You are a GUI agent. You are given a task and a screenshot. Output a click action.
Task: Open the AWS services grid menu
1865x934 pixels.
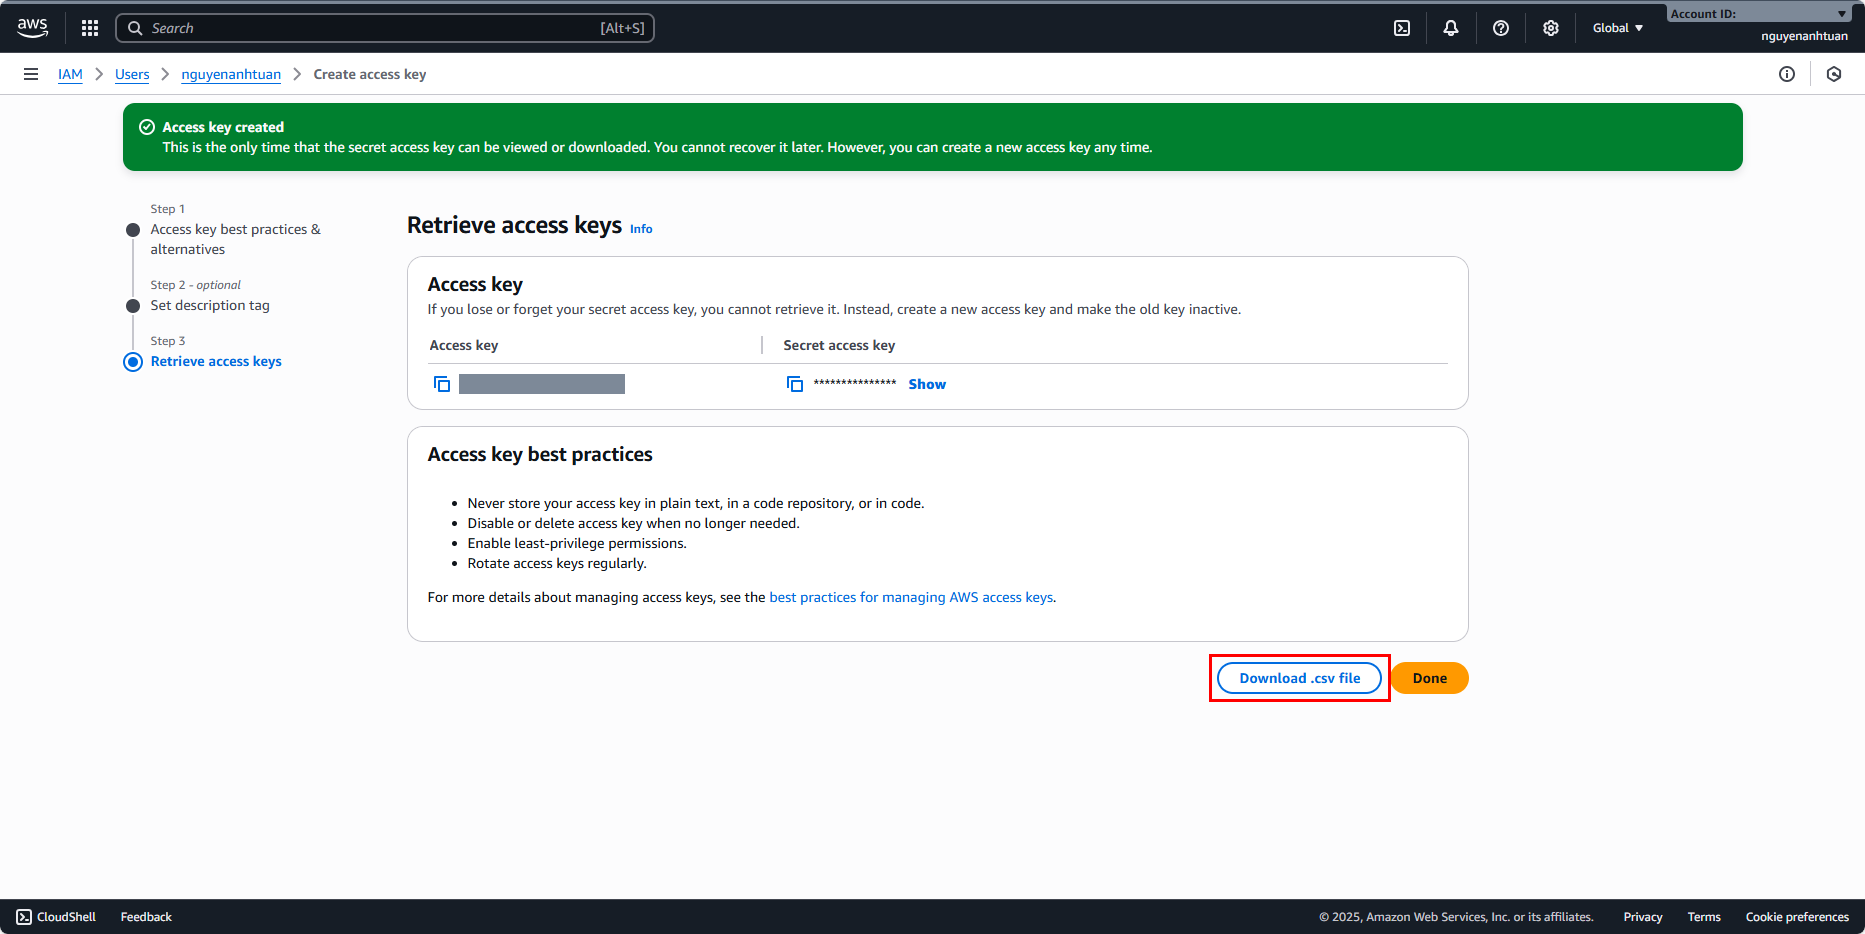tap(90, 28)
